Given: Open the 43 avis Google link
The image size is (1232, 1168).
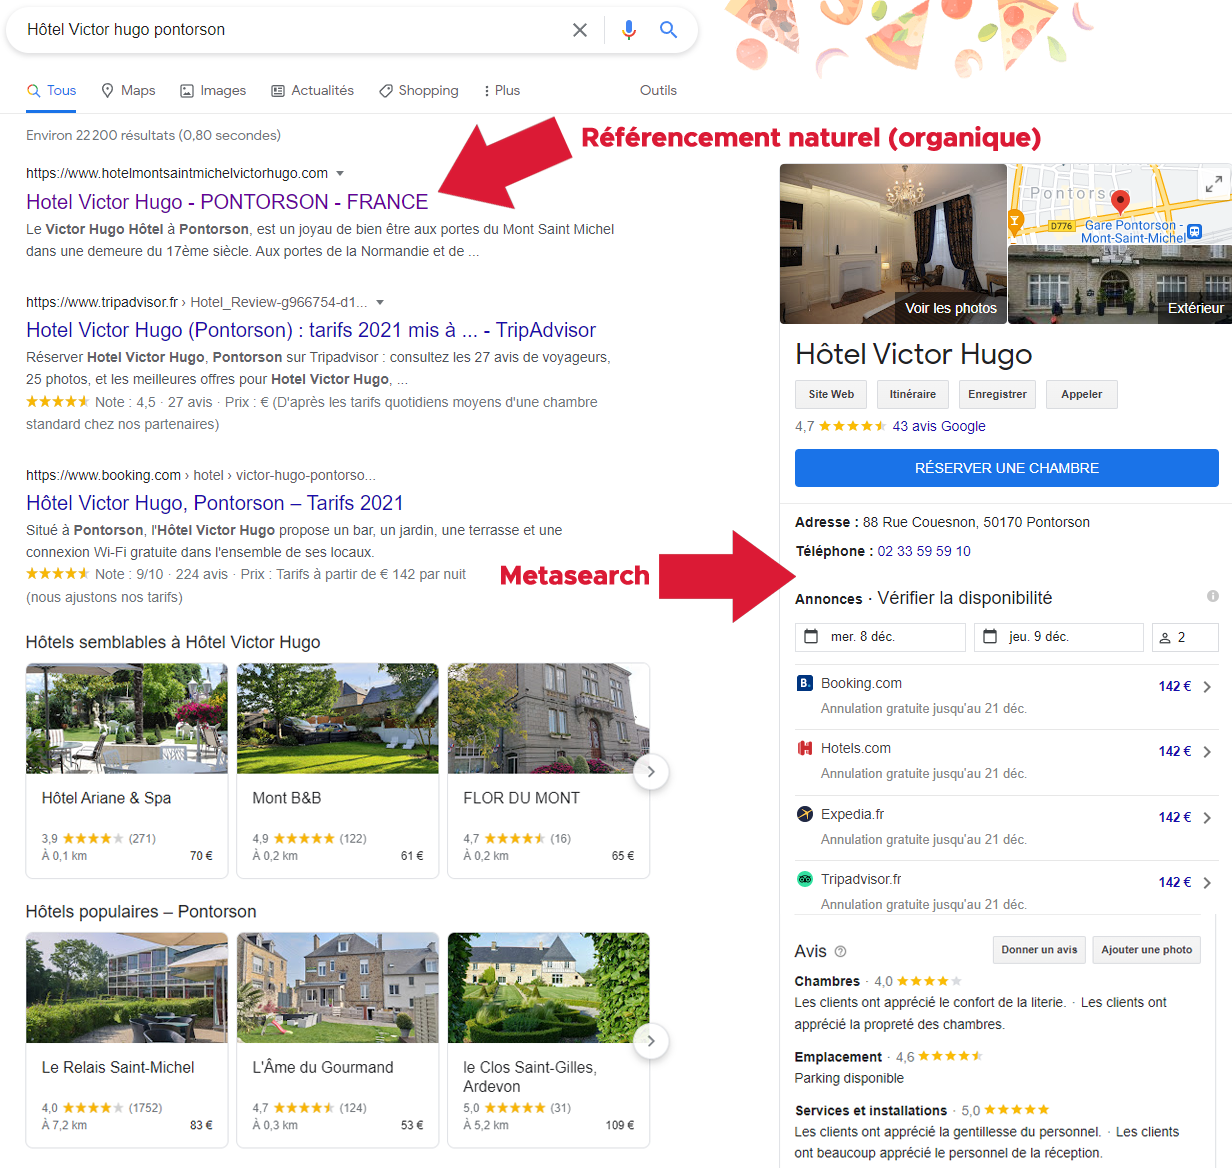Looking at the screenshot, I should 939,426.
